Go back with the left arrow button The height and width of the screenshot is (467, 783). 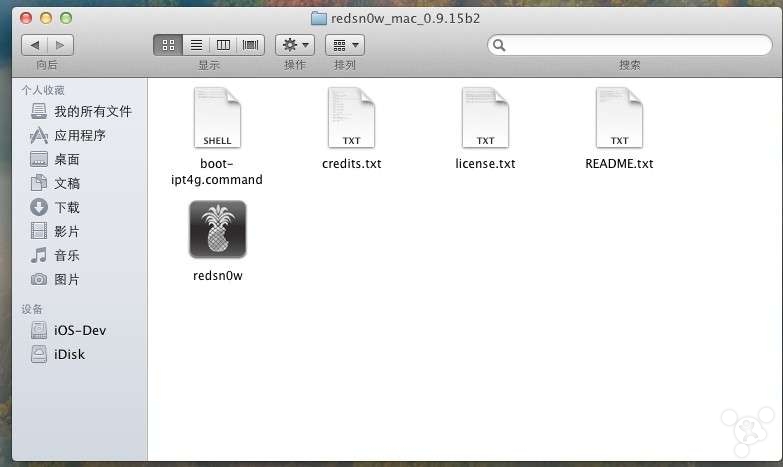(x=34, y=45)
